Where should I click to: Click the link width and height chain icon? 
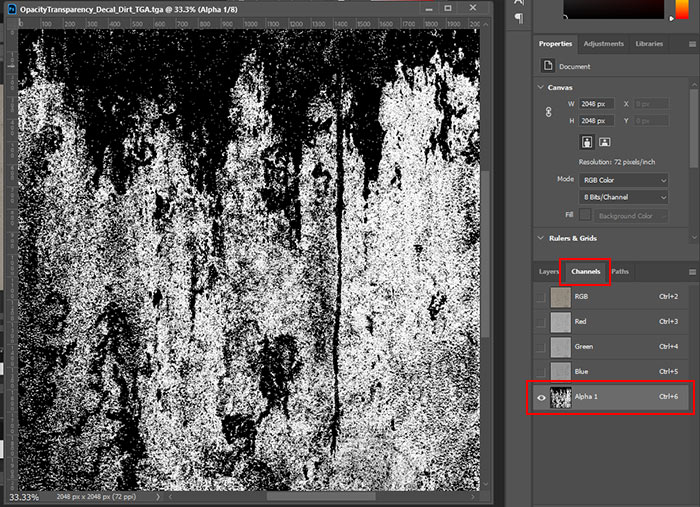[548, 112]
